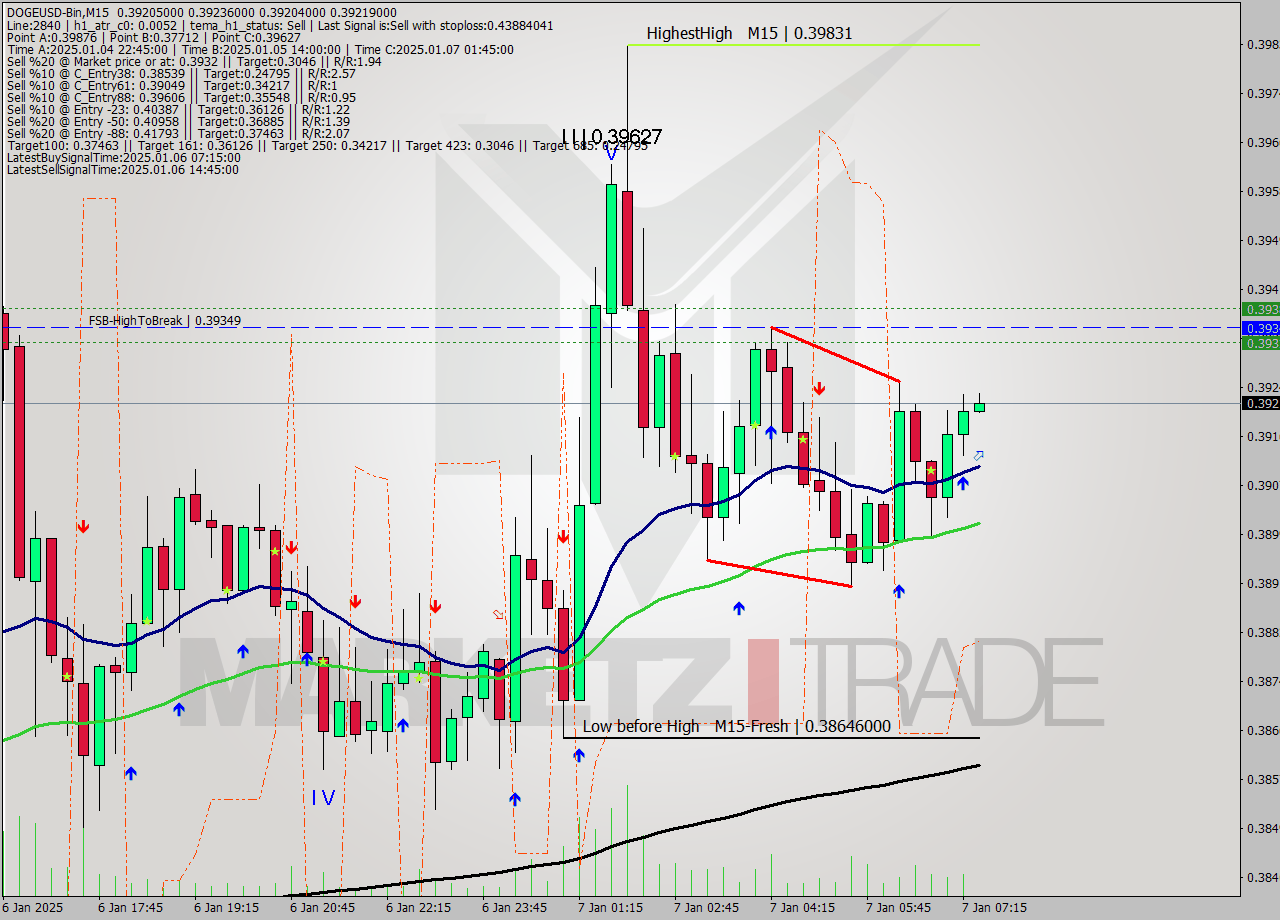Image resolution: width=1280 pixels, height=920 pixels.
Task: Click the 6 Jan 2025 date label
Action: click(33, 907)
